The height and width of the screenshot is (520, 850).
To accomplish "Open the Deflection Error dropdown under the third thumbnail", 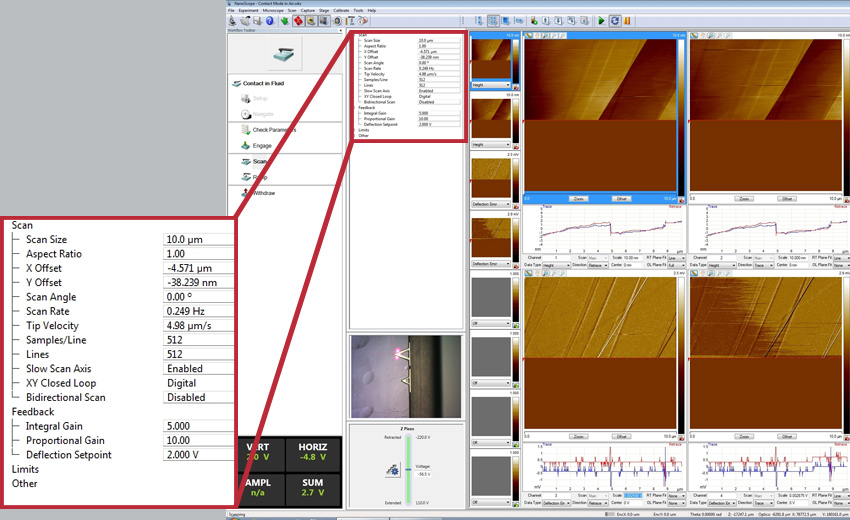I will click(491, 204).
